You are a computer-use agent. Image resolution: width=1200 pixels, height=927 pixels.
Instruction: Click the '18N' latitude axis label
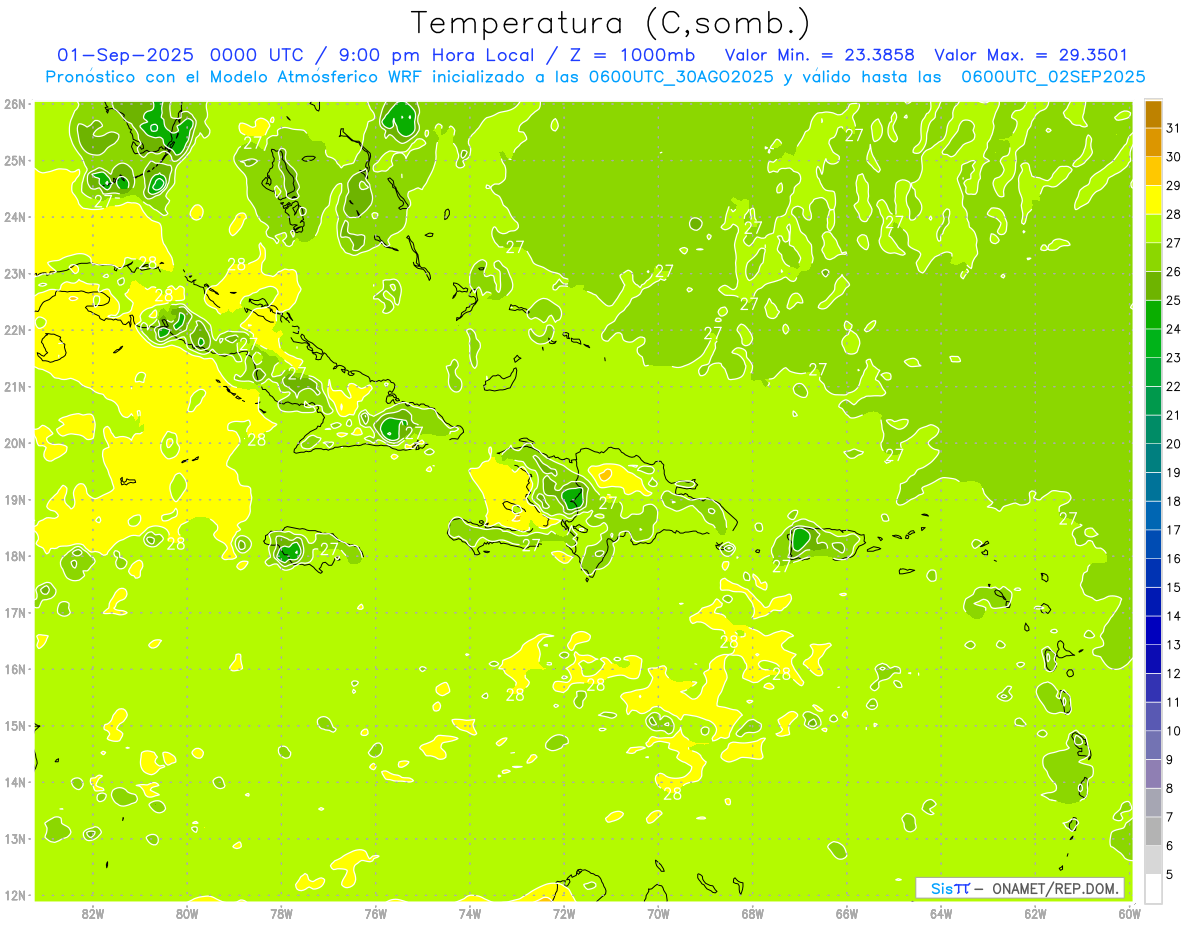[x=14, y=556]
